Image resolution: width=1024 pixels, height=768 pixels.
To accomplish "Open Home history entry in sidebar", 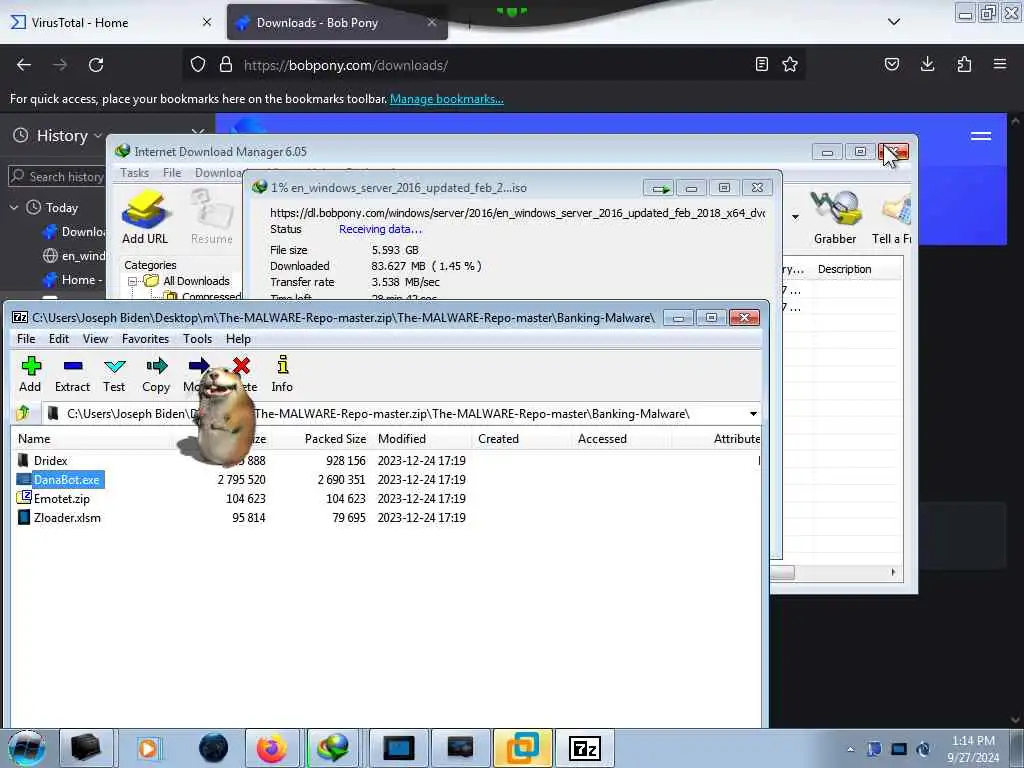I will (x=73, y=280).
